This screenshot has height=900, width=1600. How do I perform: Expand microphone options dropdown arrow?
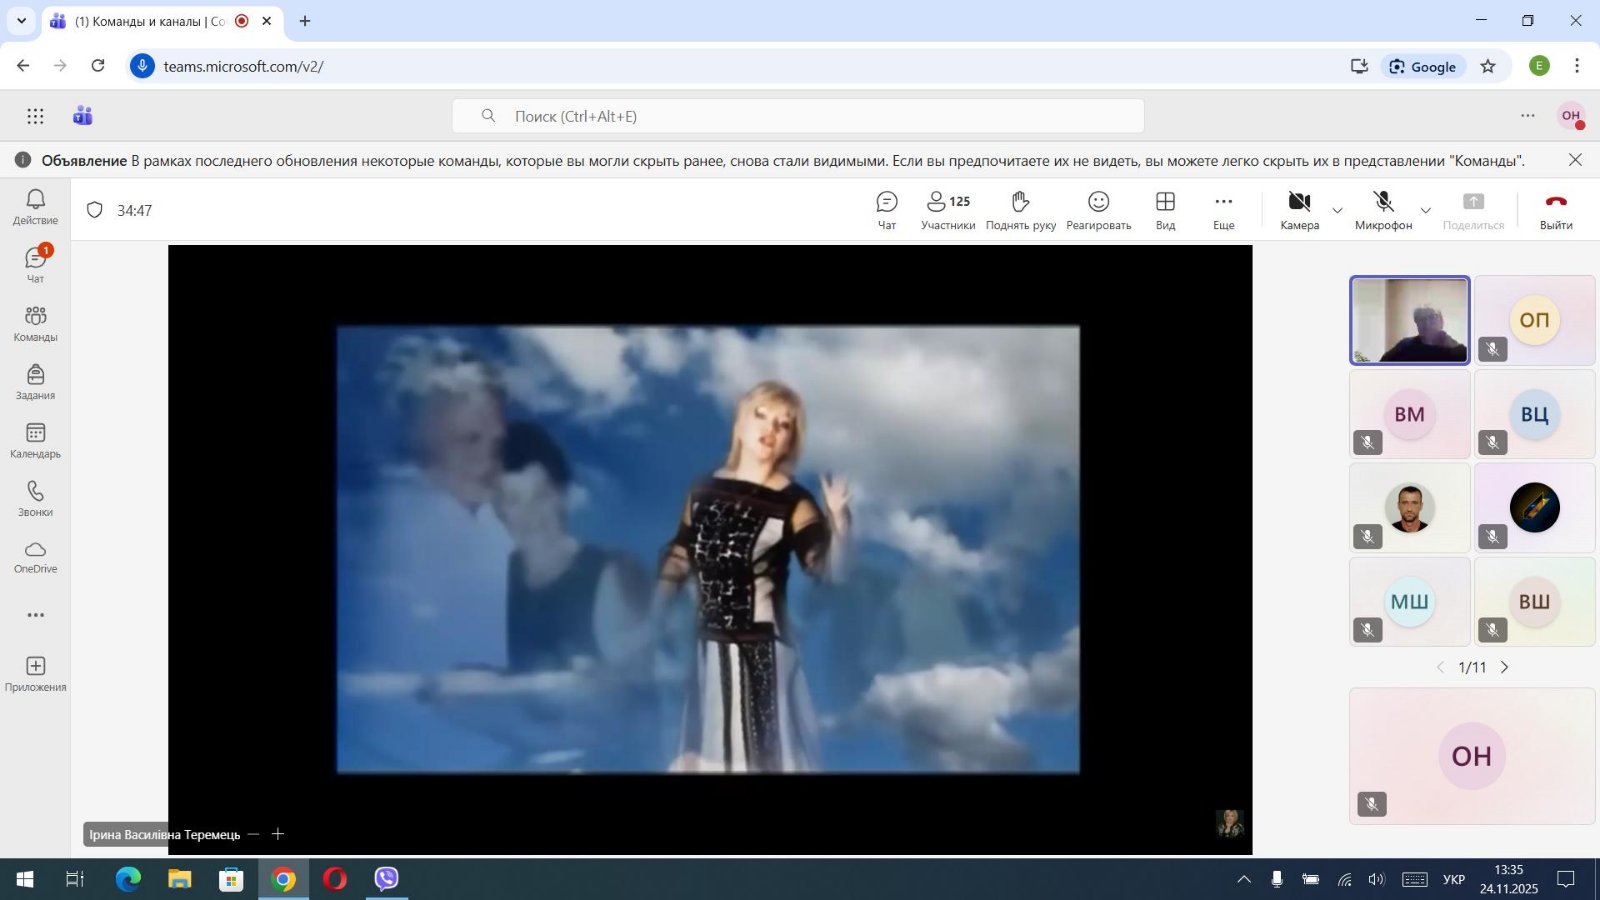pyautogui.click(x=1425, y=211)
